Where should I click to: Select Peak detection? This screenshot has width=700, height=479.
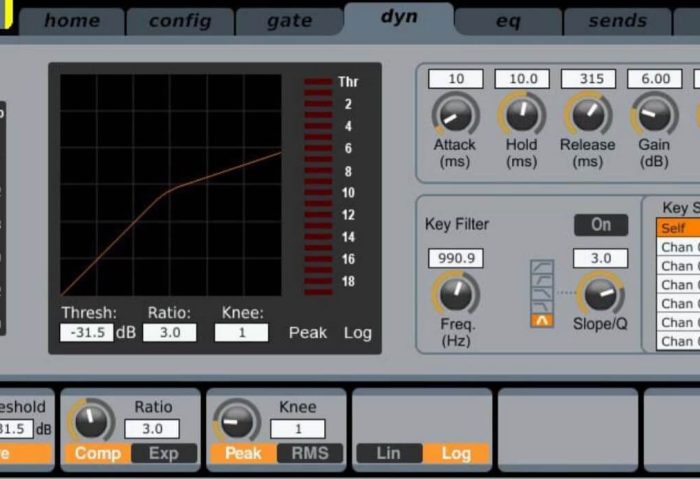click(243, 453)
